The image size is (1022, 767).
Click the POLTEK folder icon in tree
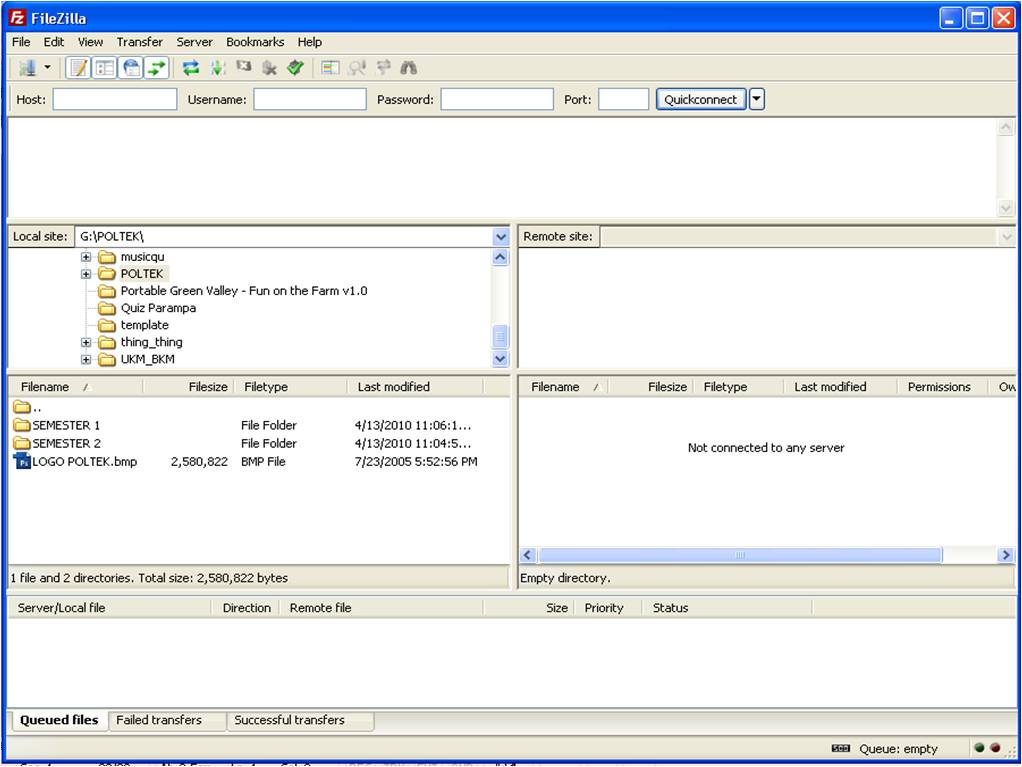pos(107,274)
